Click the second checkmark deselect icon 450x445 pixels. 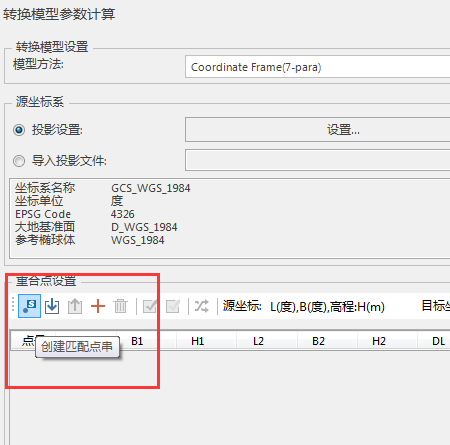(x=173, y=306)
